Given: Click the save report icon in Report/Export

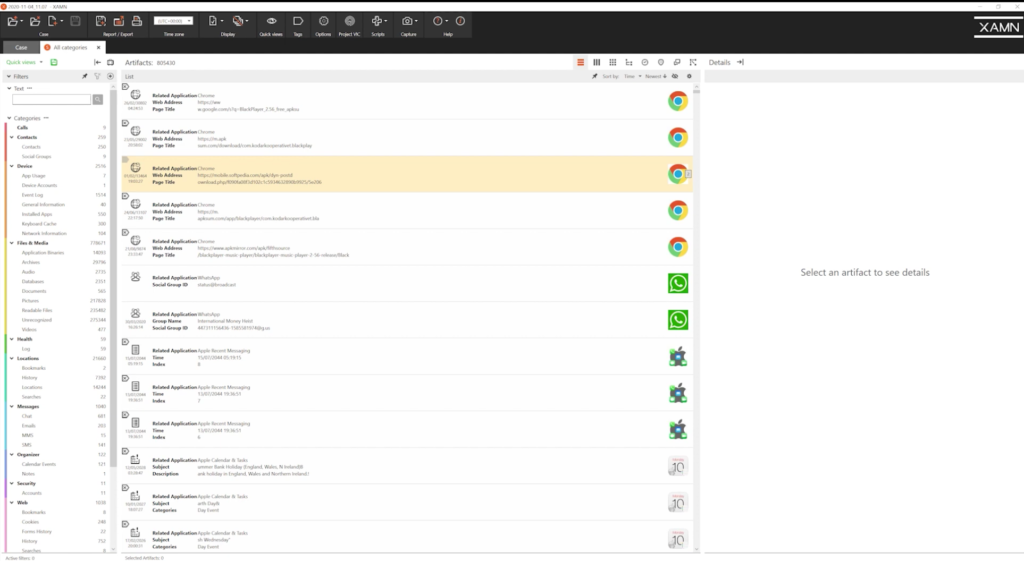Looking at the screenshot, I should point(101,21).
